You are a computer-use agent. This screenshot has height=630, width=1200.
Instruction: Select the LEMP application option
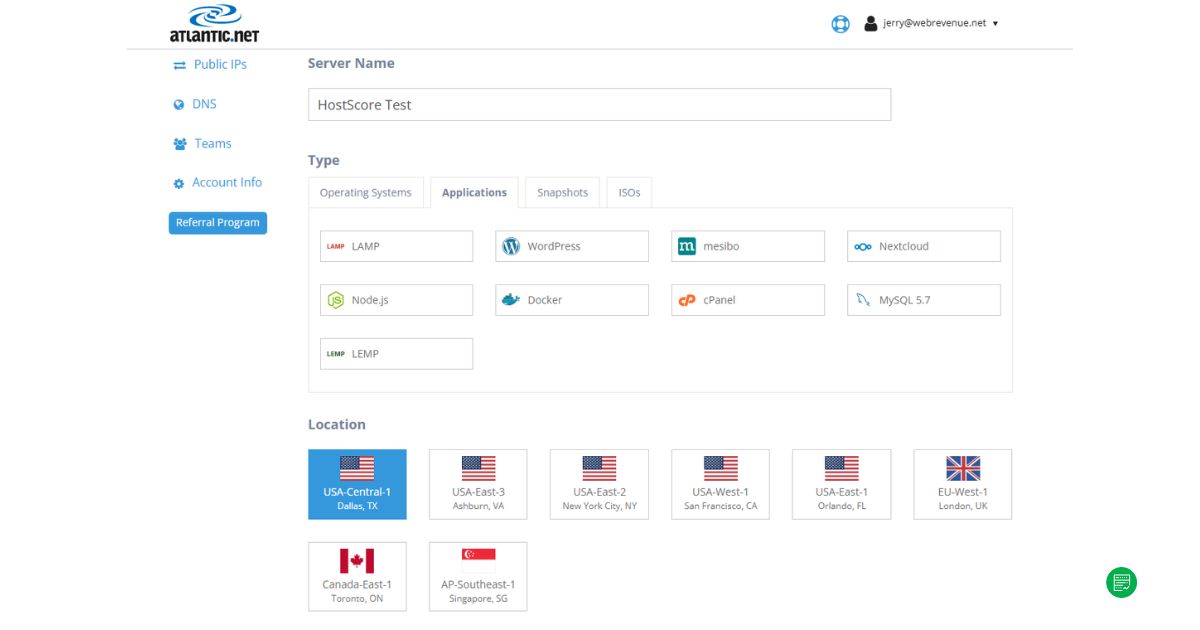coord(396,354)
